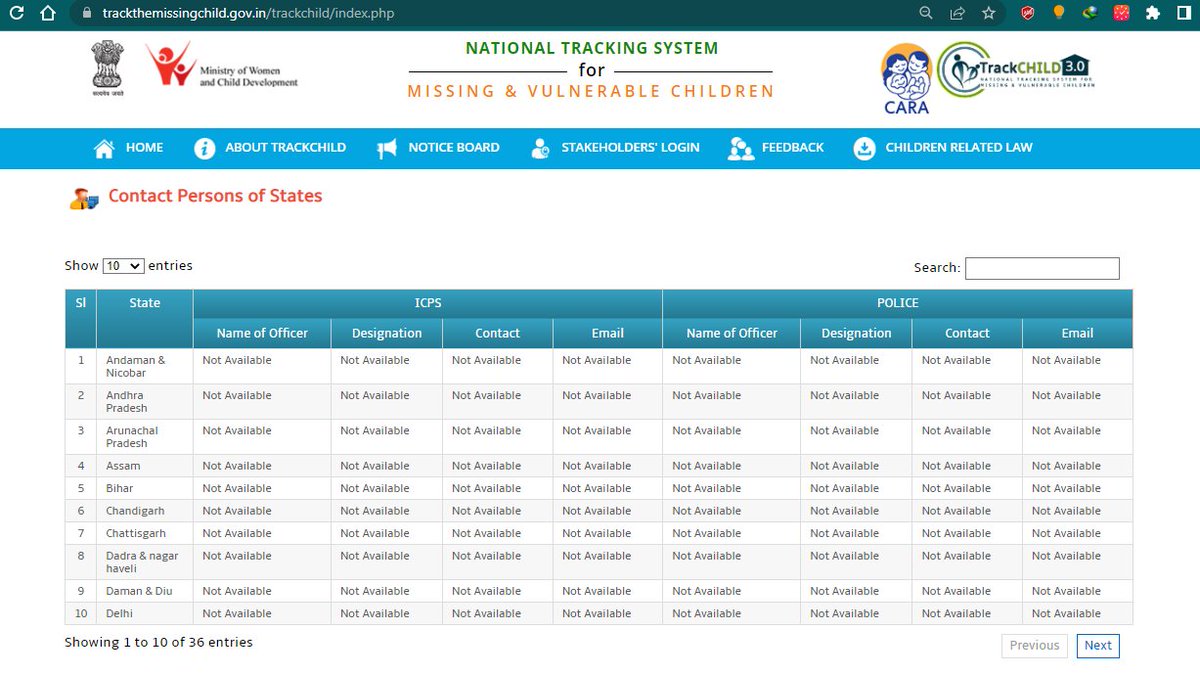The height and width of the screenshot is (675, 1200).
Task: Select the Bihar state cell
Action: point(145,488)
